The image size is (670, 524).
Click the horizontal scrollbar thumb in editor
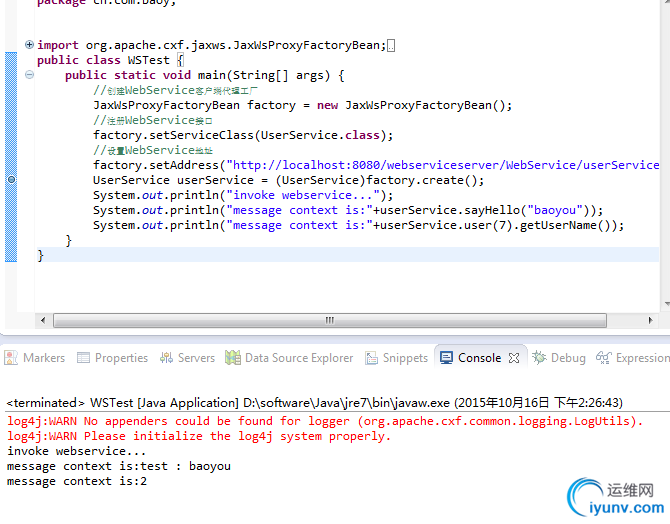pos(329,320)
